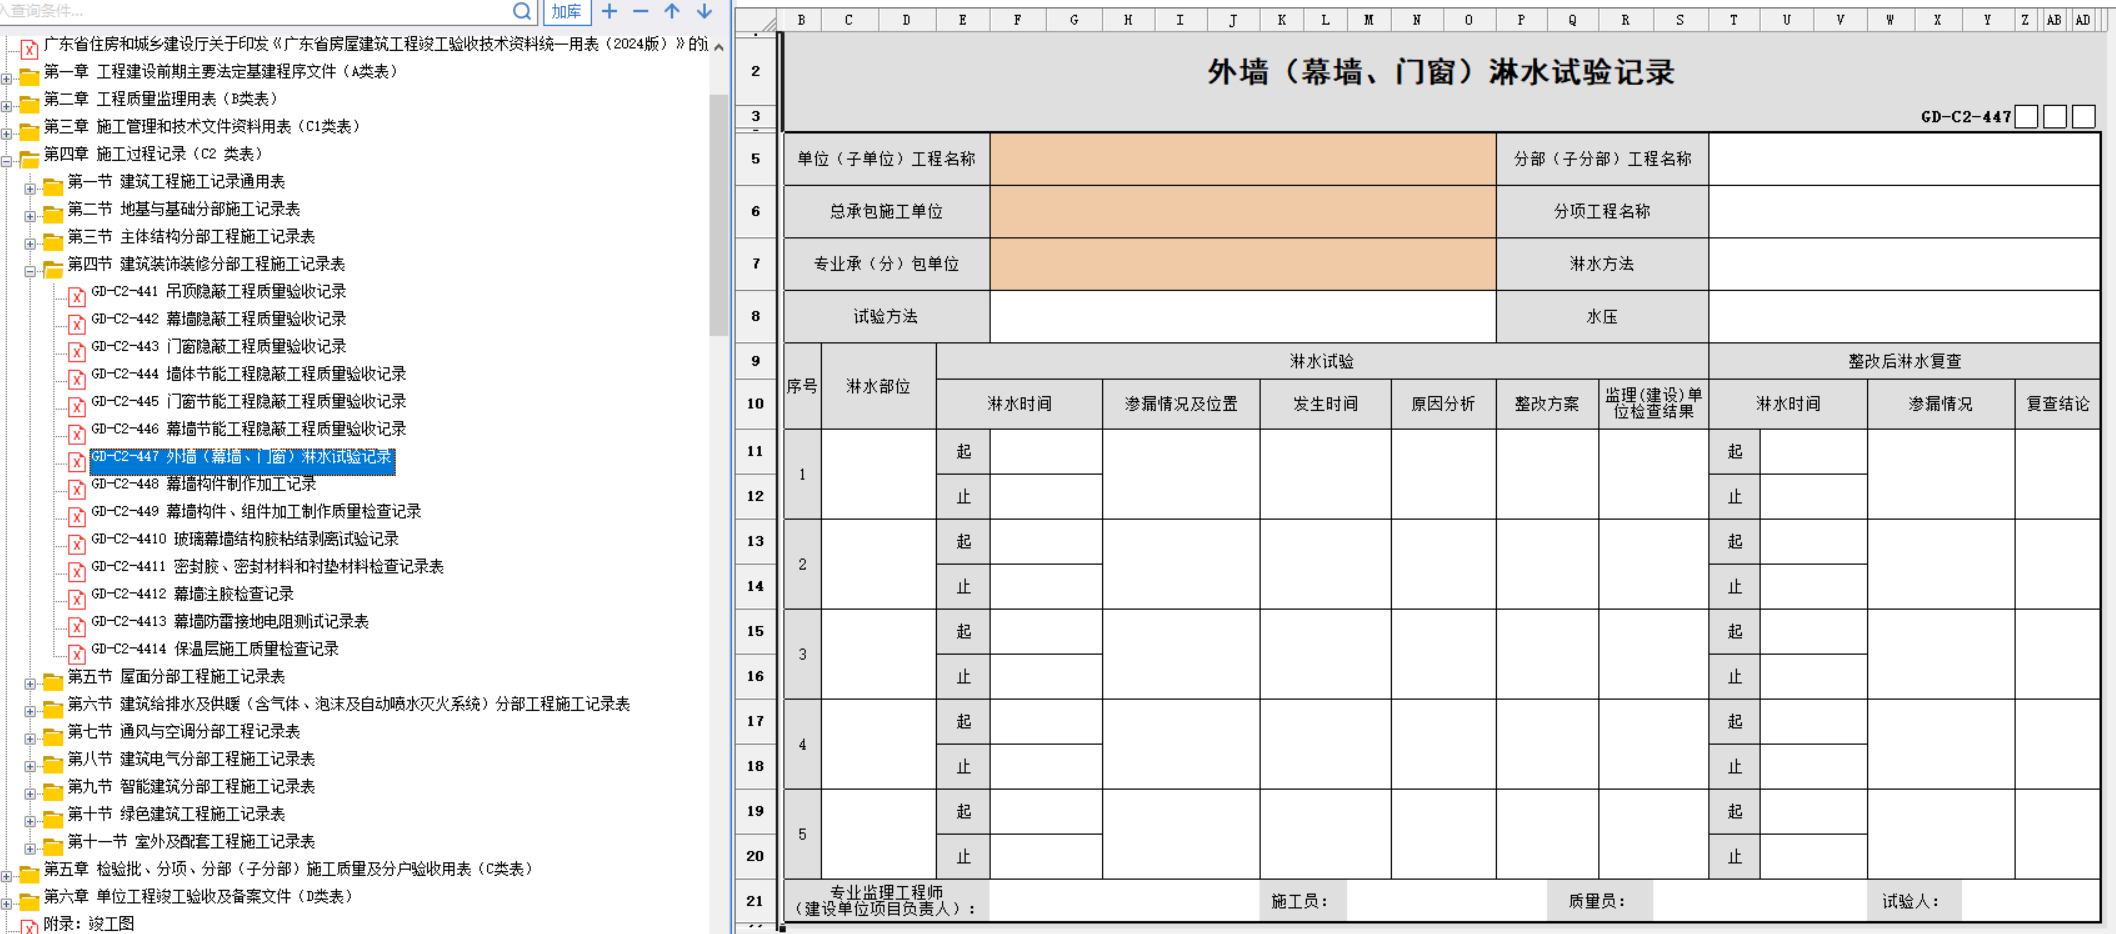Click the search conditions input field
The height and width of the screenshot is (934, 2116).
click(255, 11)
